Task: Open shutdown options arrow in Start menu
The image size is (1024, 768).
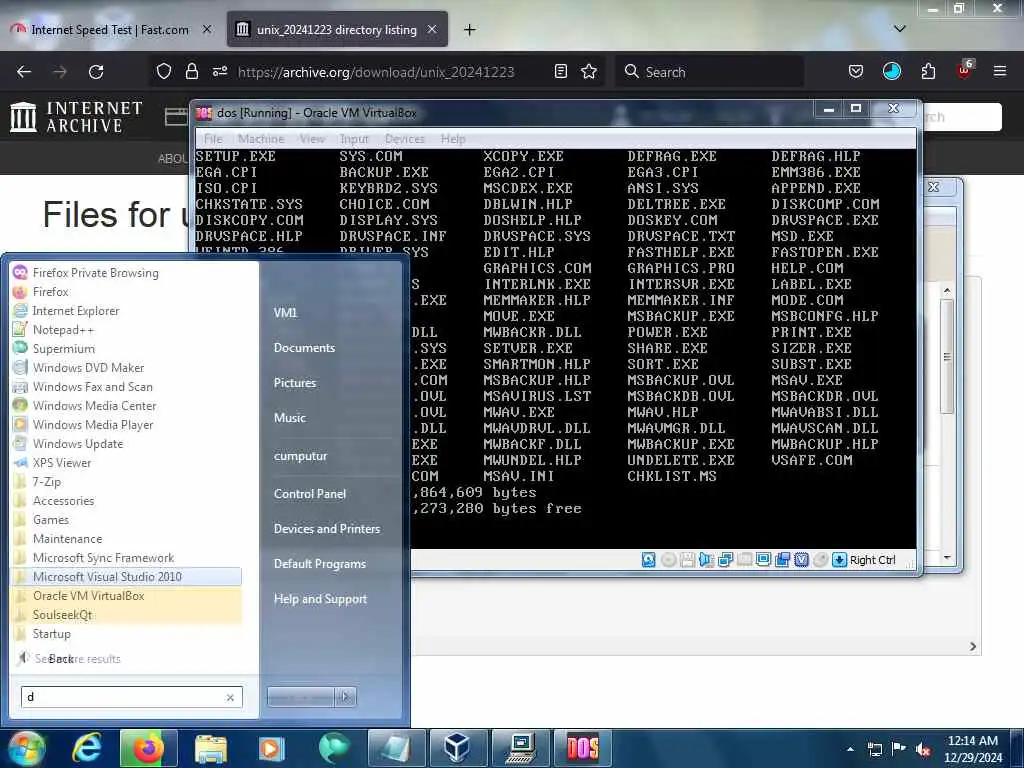Action: (x=346, y=697)
